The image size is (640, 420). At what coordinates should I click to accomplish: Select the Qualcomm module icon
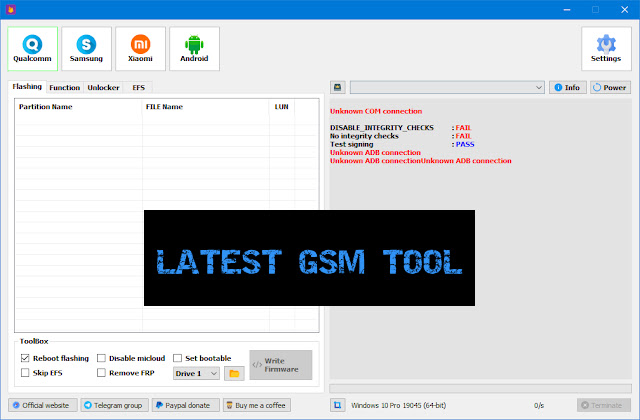(x=32, y=49)
